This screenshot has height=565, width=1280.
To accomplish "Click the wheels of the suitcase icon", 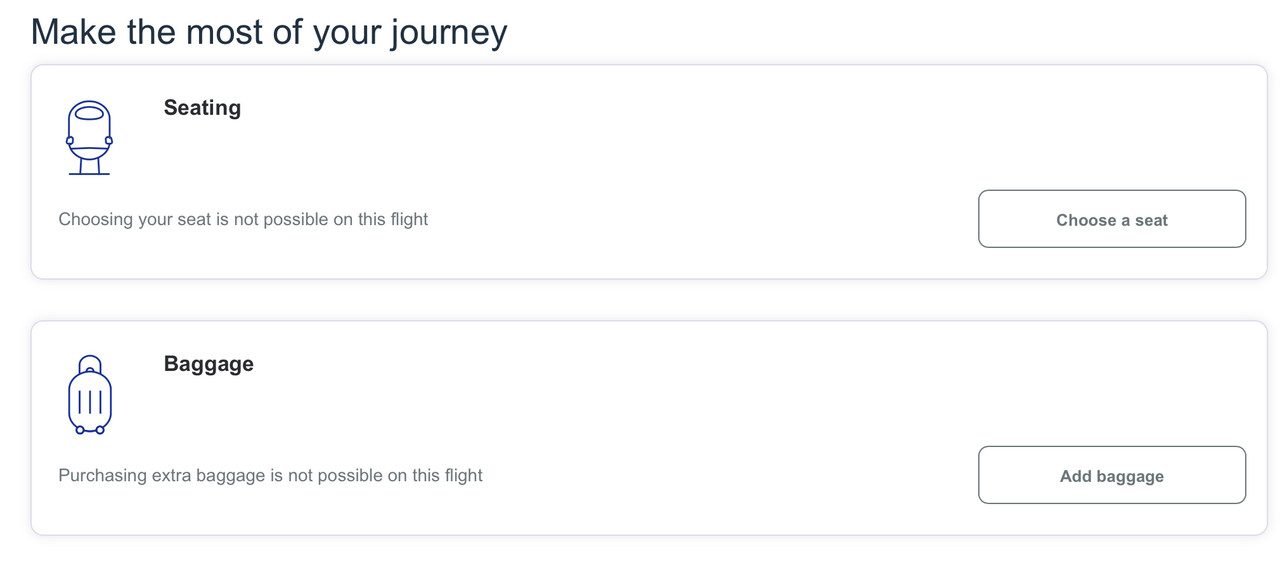I will [80, 430].
